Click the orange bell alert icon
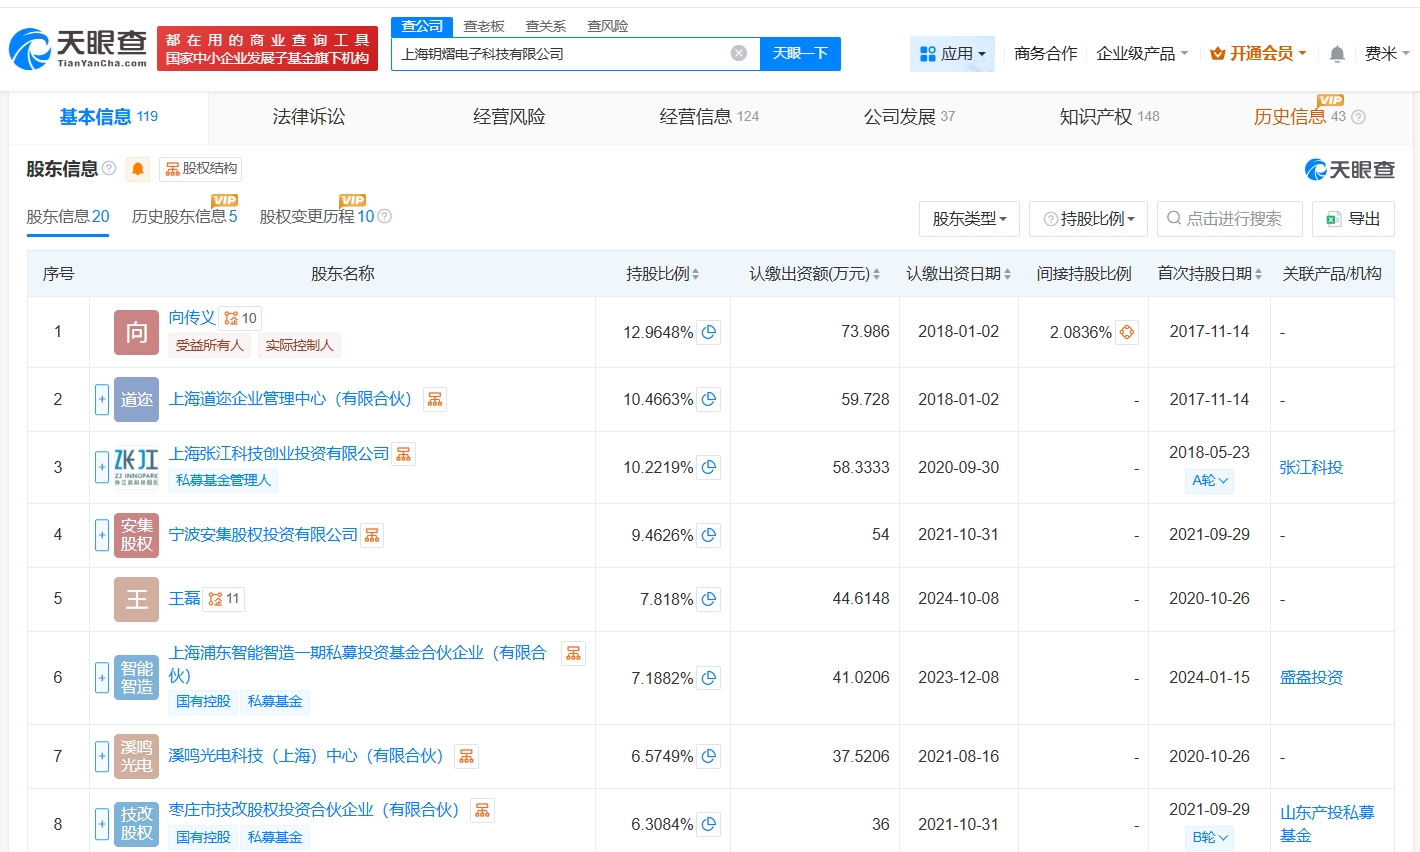 [x=138, y=169]
